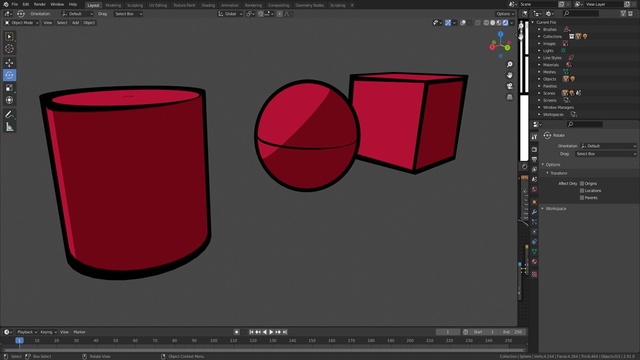The height and width of the screenshot is (360, 640).
Task: Open the viewport Add menu
Action: coord(76,23)
